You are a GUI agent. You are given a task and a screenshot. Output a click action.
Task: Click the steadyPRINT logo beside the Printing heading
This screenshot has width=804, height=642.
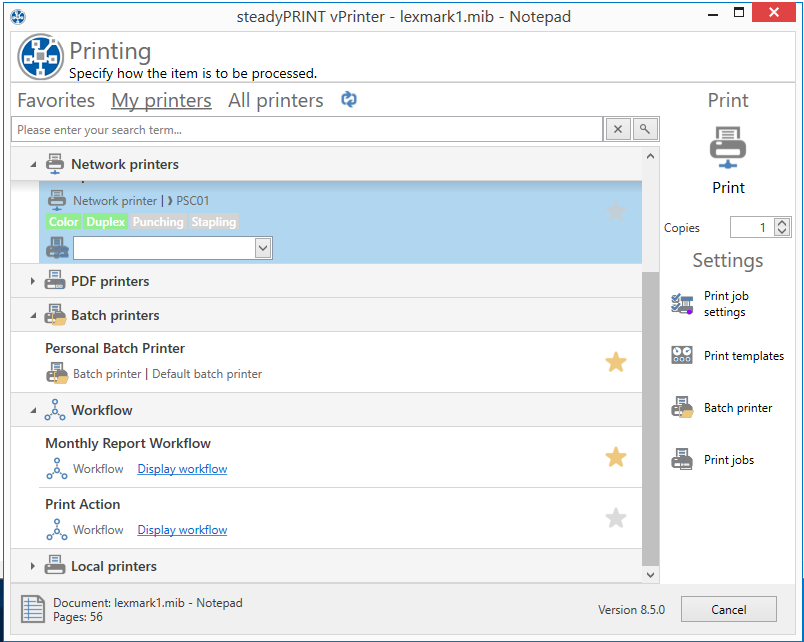[41, 57]
